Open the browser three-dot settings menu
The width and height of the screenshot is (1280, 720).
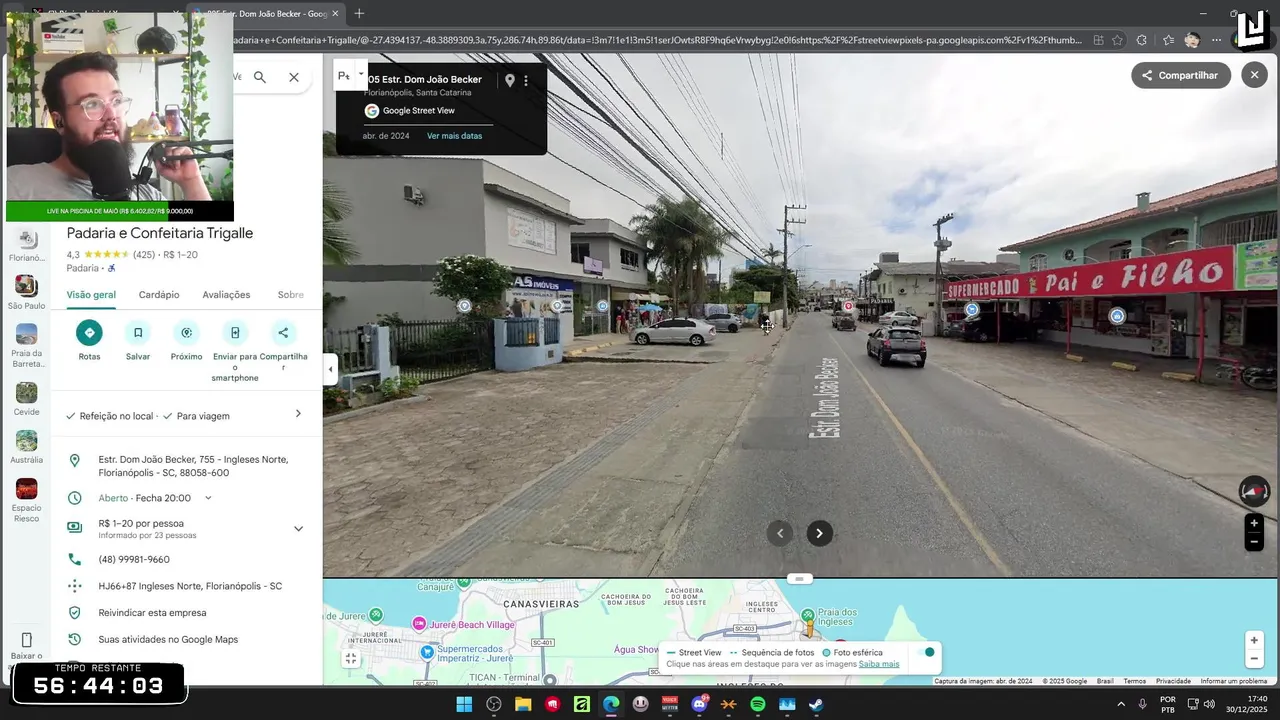point(1216,40)
